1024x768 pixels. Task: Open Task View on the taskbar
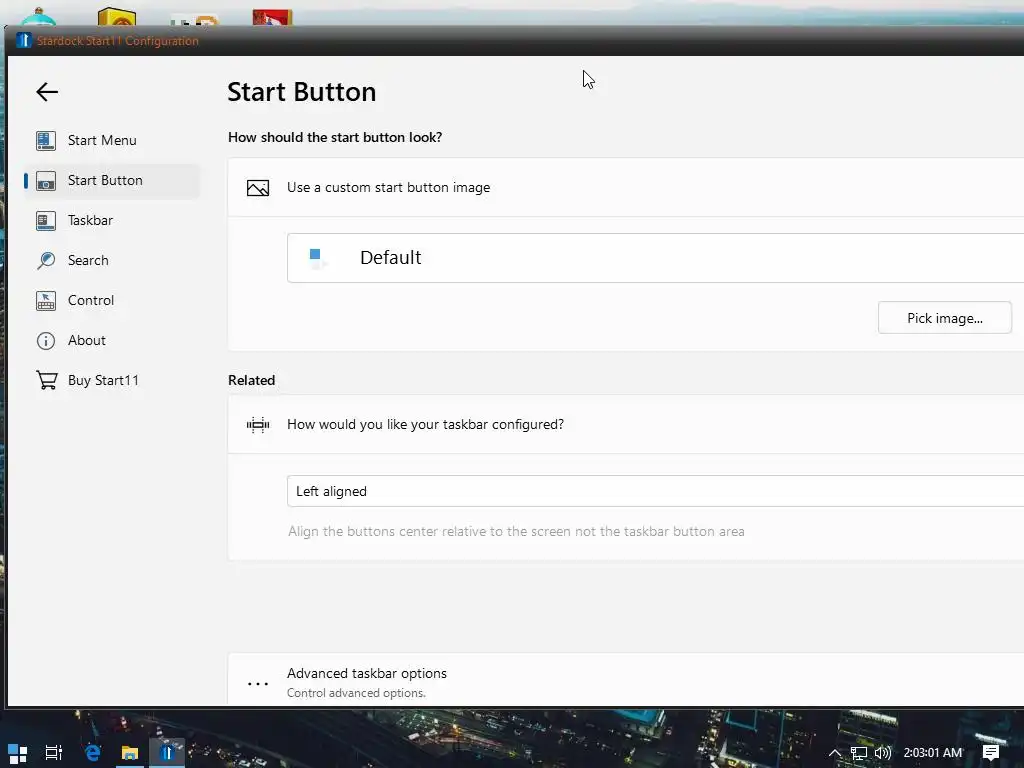tap(54, 753)
